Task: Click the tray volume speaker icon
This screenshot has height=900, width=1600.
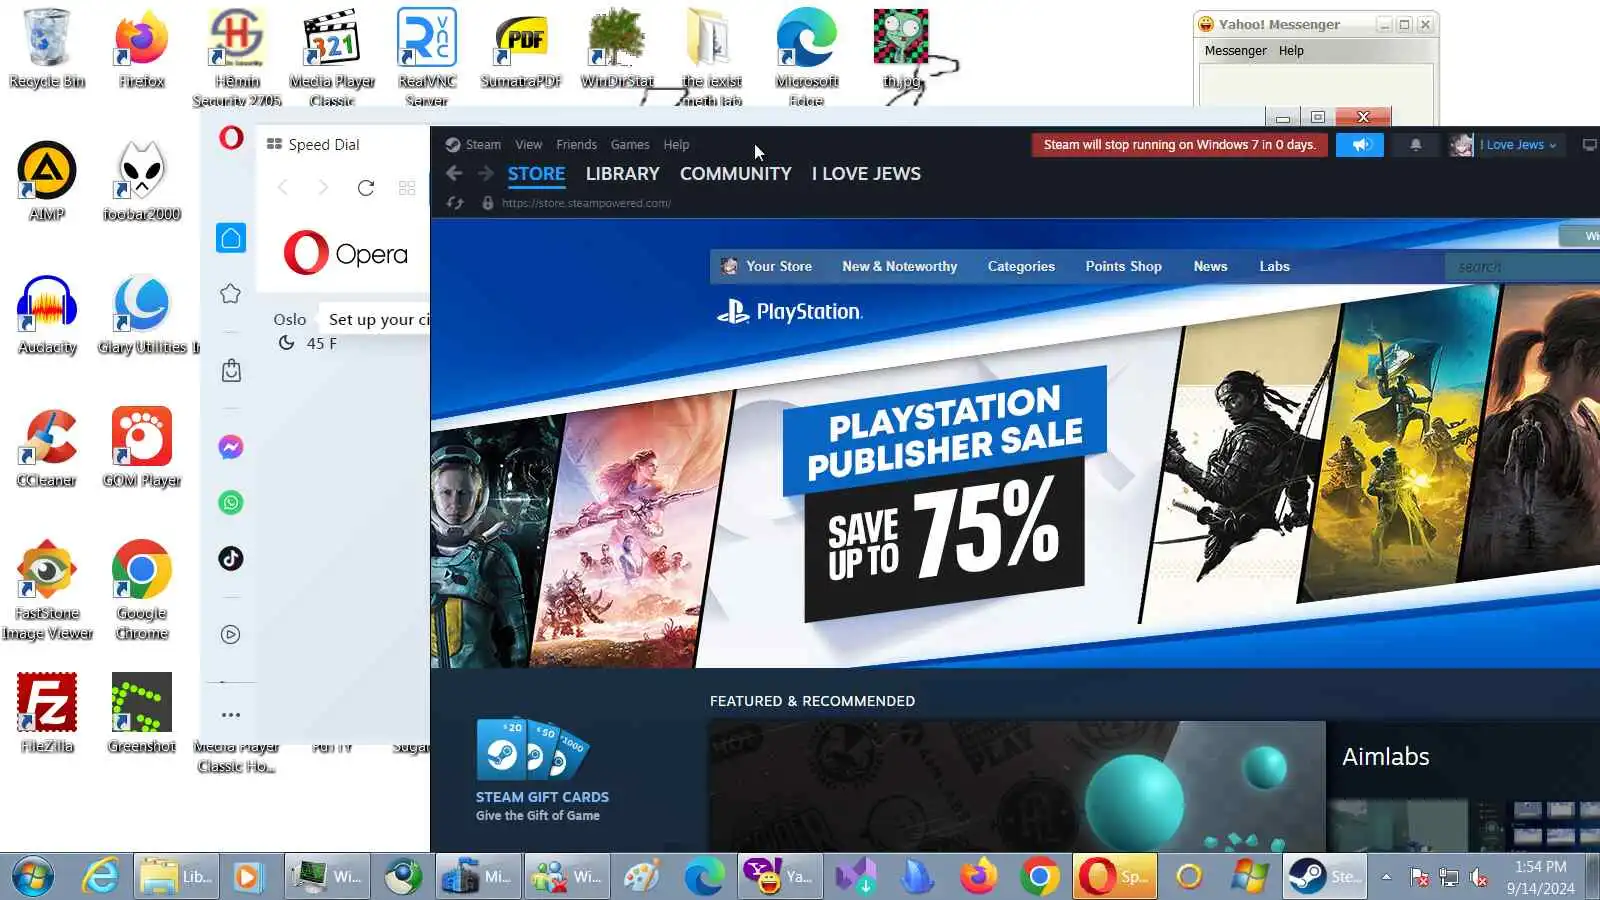Action: pyautogui.click(x=1479, y=878)
